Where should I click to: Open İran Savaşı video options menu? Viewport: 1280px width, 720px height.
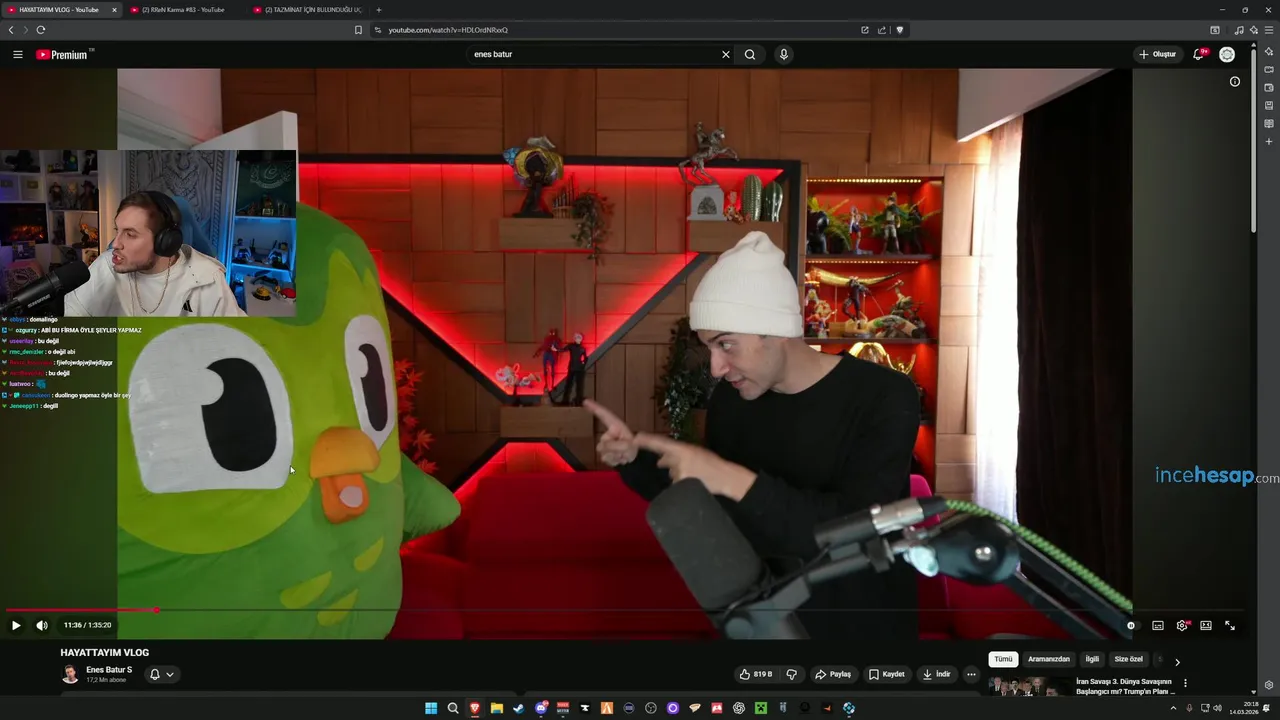tap(1185, 683)
